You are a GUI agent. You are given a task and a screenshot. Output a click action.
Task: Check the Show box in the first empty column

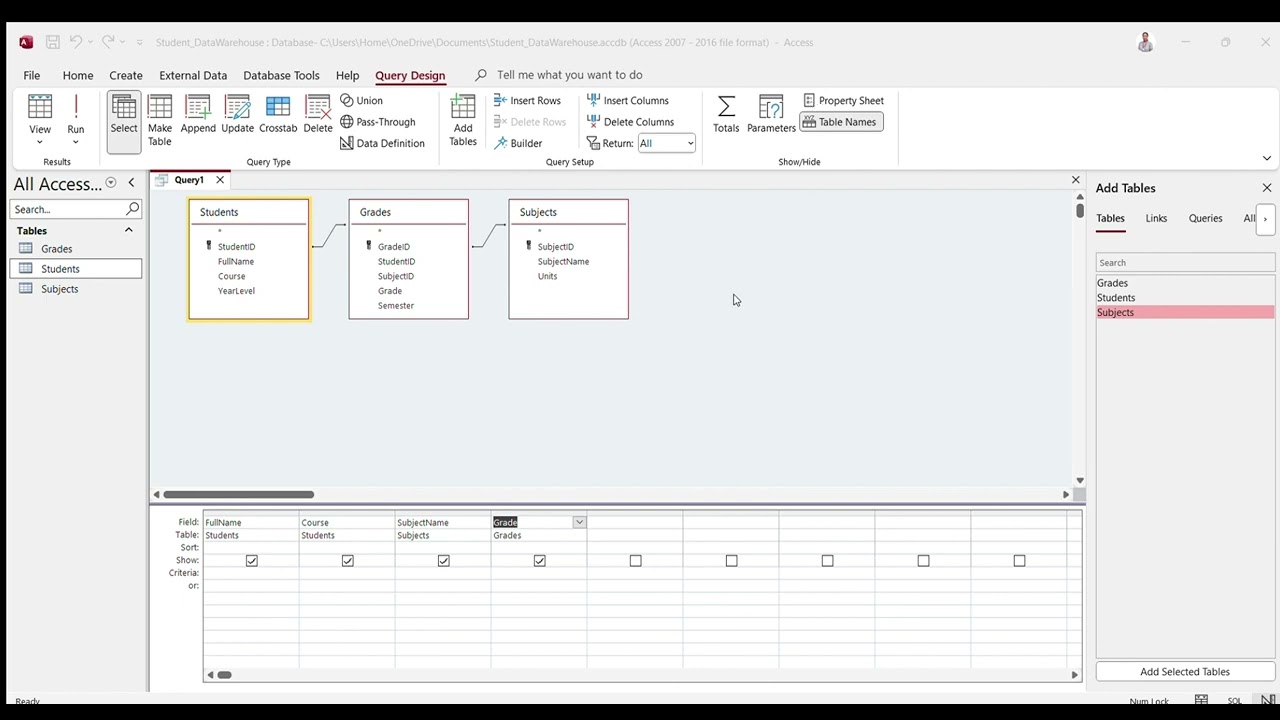pyautogui.click(x=636, y=561)
